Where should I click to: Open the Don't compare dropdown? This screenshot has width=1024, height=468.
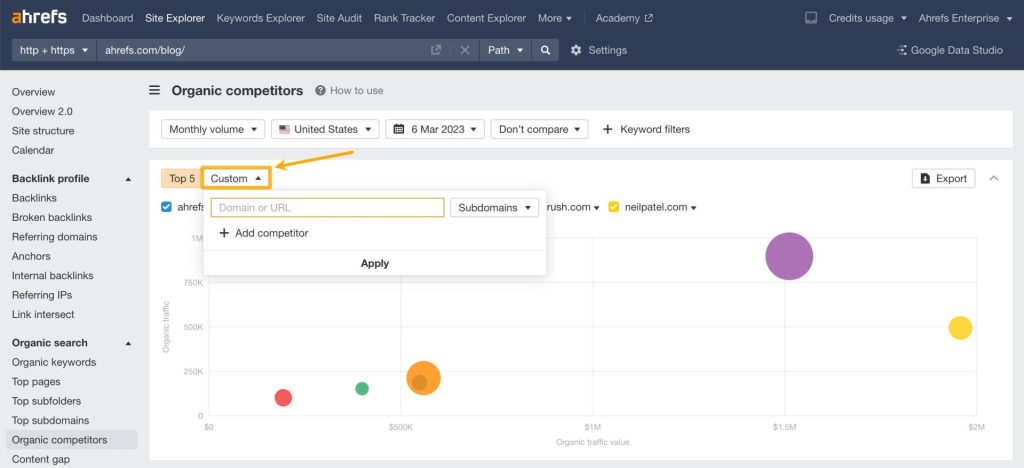pos(539,129)
